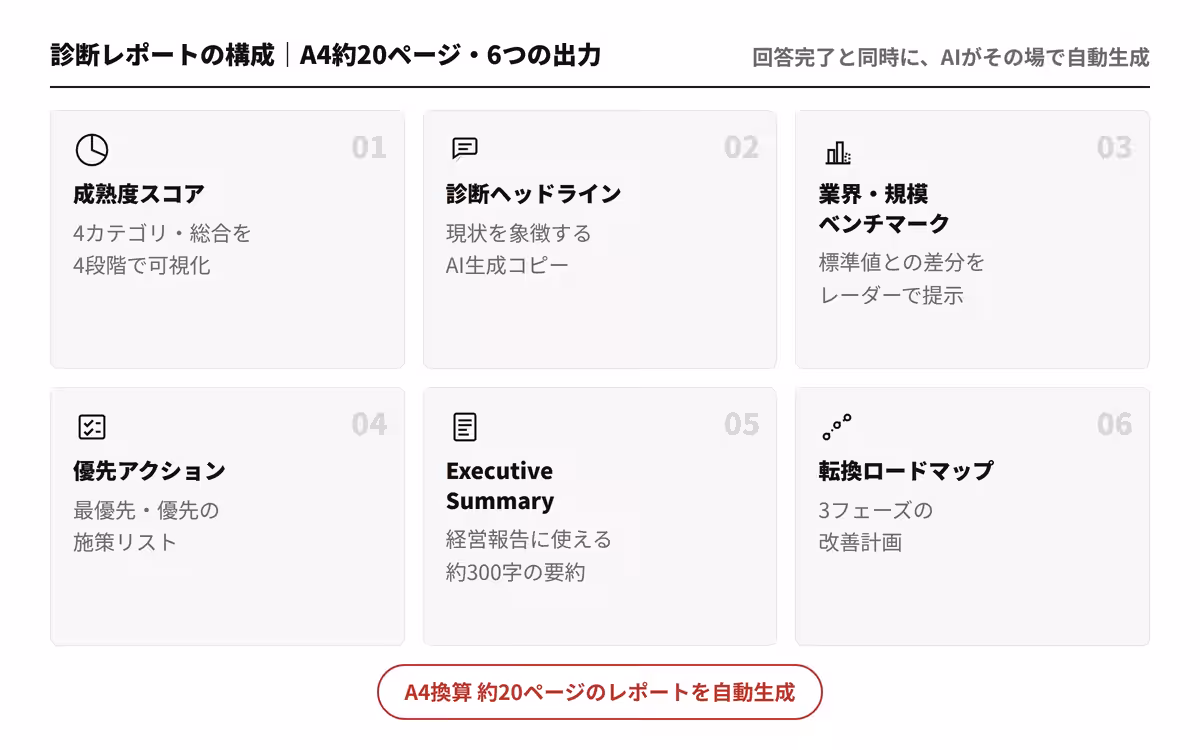
Task: Click the speech bubble icon for 診断ヘッドライン
Action: 464,149
